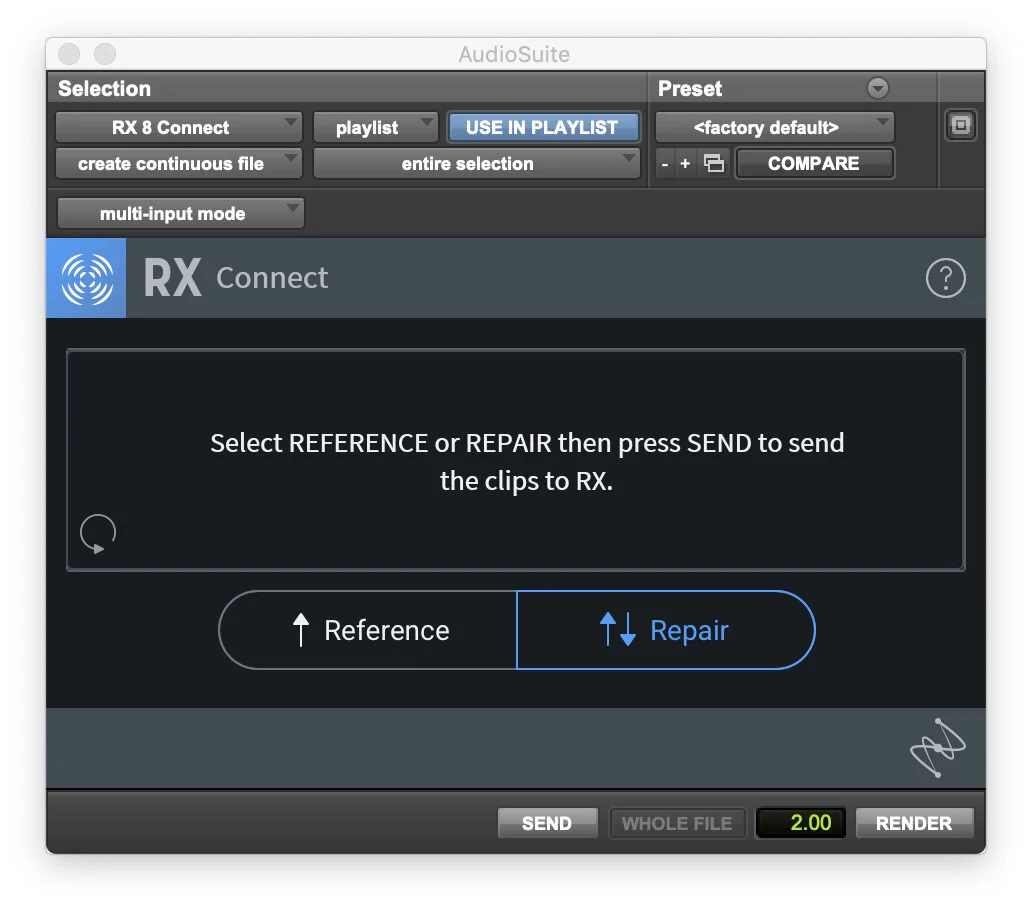Image resolution: width=1032 pixels, height=908 pixels.
Task: Open the Preset header menu chevron
Action: tap(877, 88)
